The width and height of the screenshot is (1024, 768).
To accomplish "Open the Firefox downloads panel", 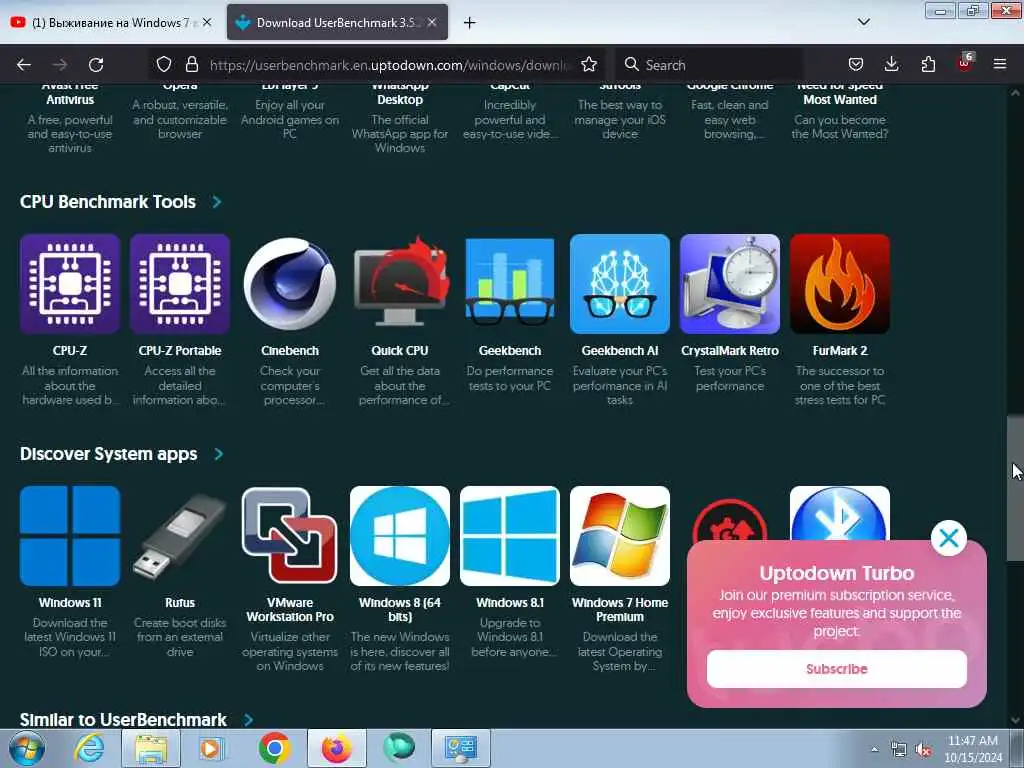I will [891, 64].
